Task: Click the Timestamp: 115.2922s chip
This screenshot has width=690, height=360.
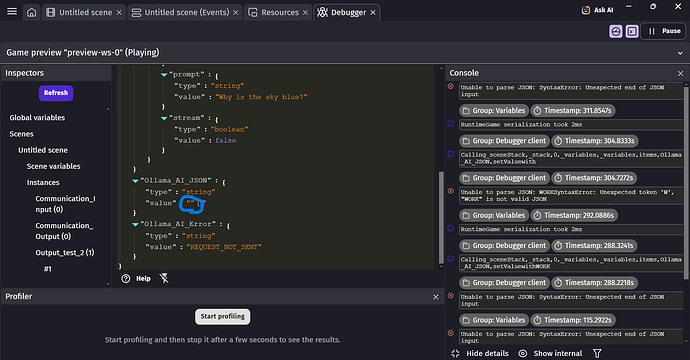Action: [x=573, y=320]
